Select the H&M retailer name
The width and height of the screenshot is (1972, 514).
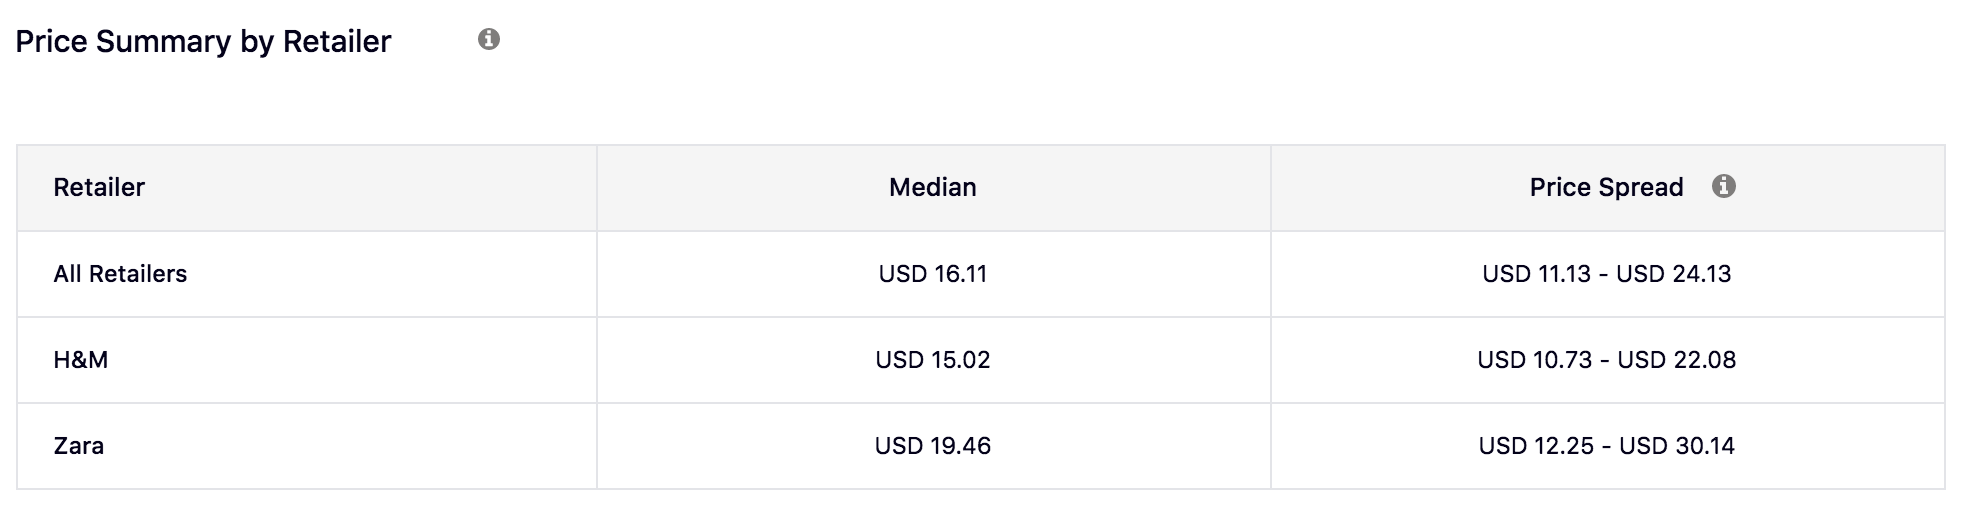click(80, 360)
